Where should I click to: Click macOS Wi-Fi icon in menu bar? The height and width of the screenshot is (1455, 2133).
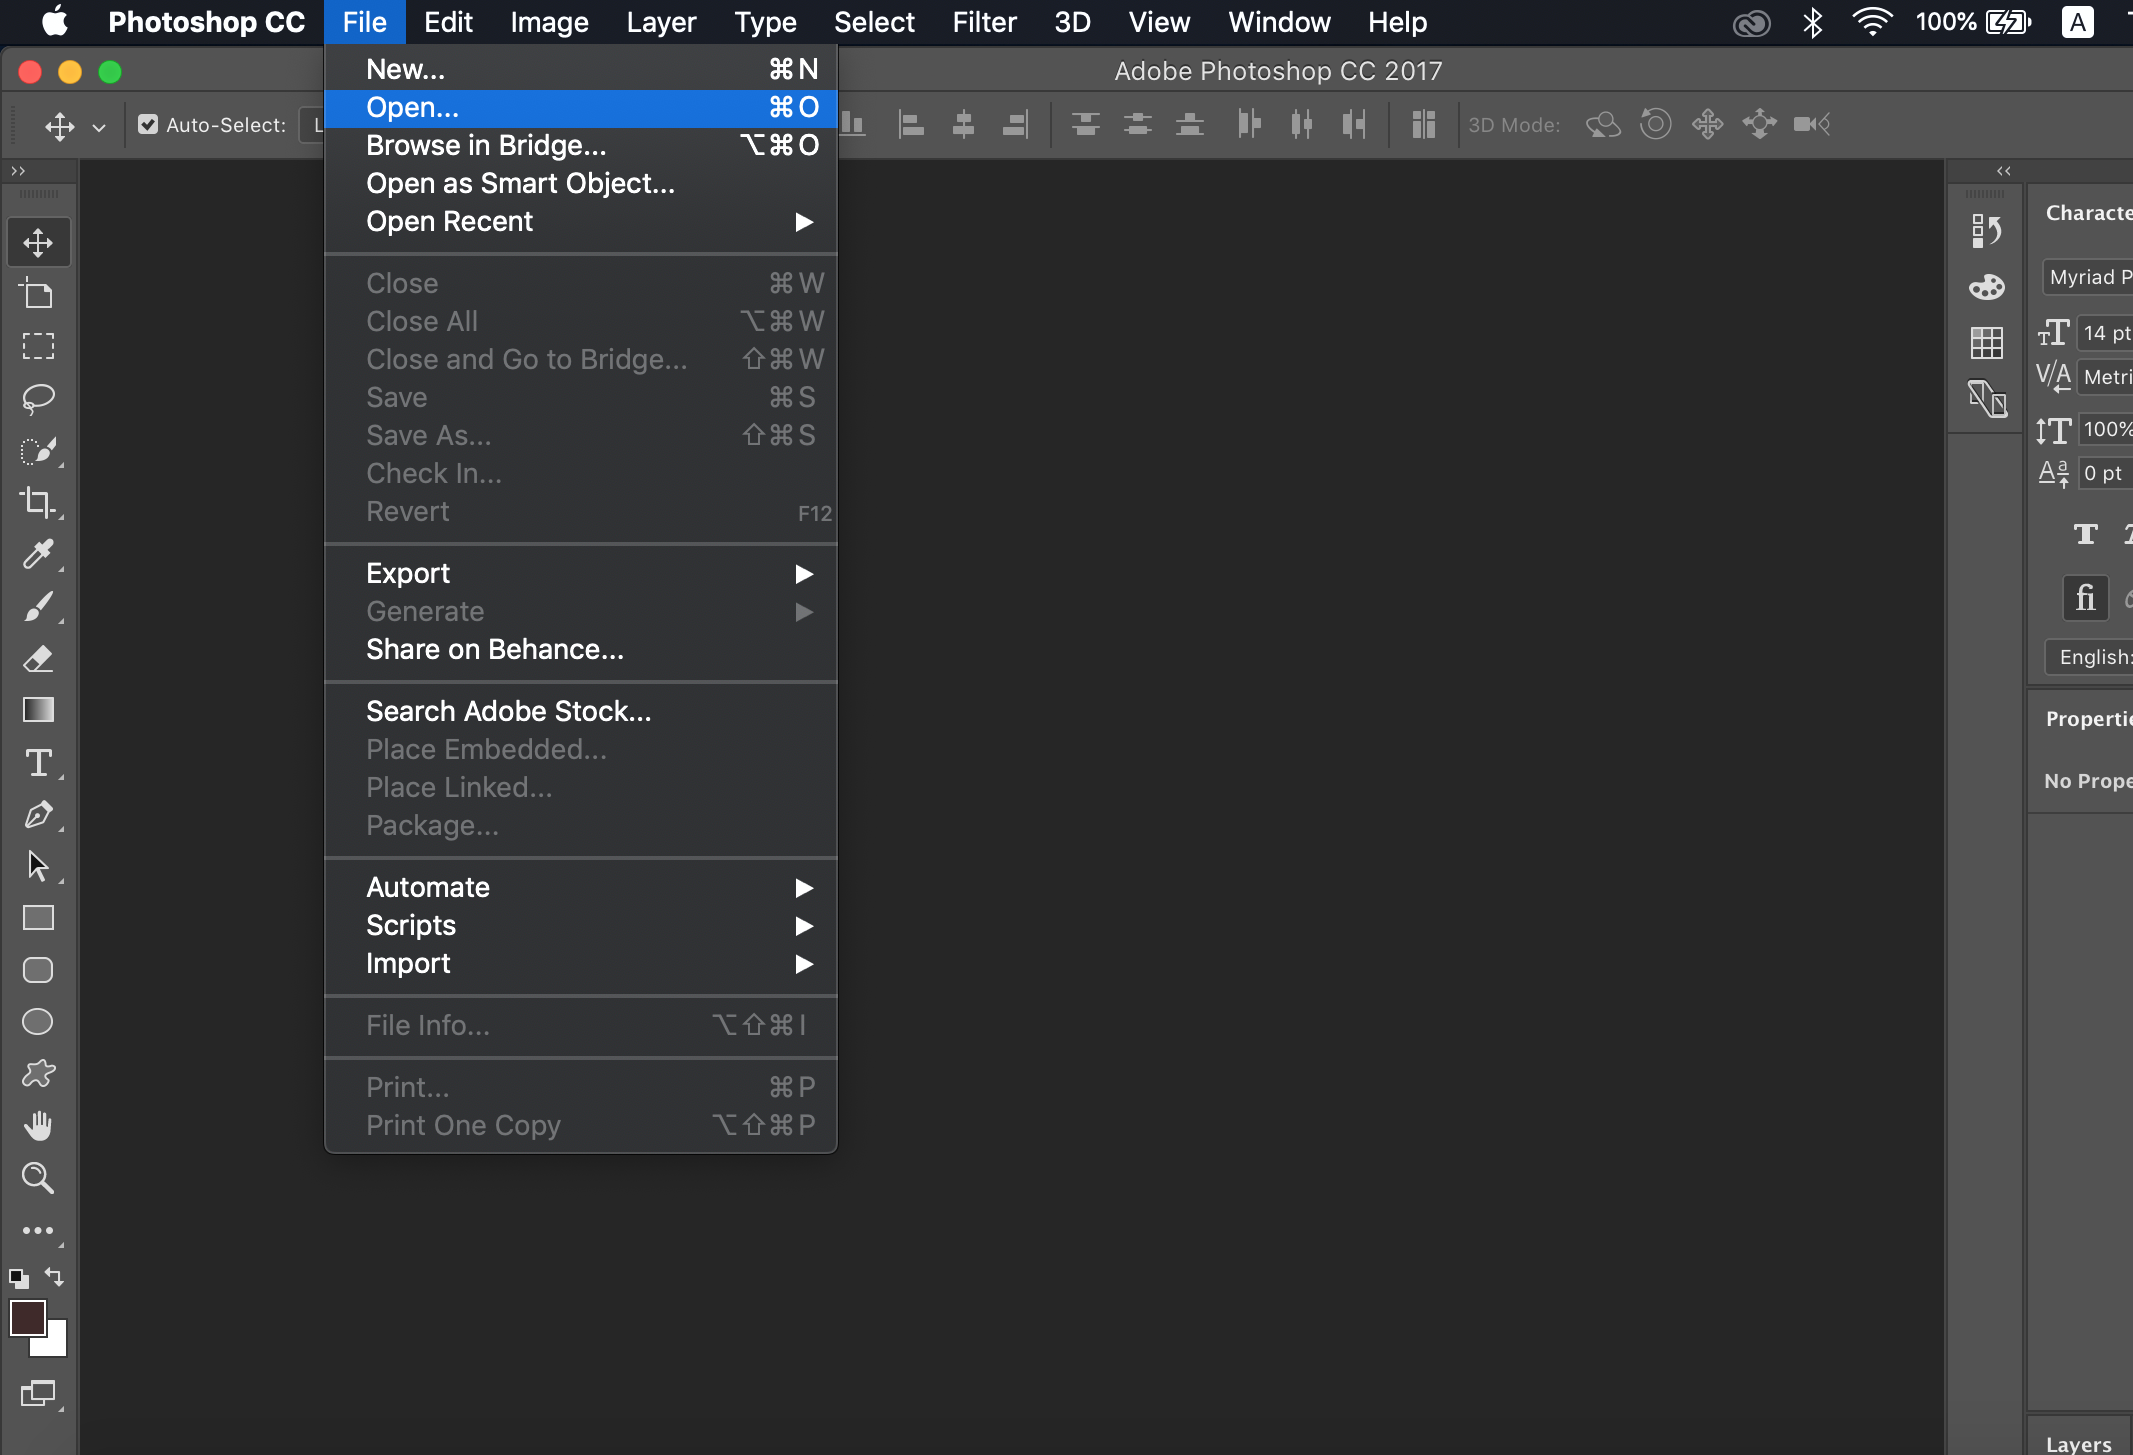[1867, 21]
